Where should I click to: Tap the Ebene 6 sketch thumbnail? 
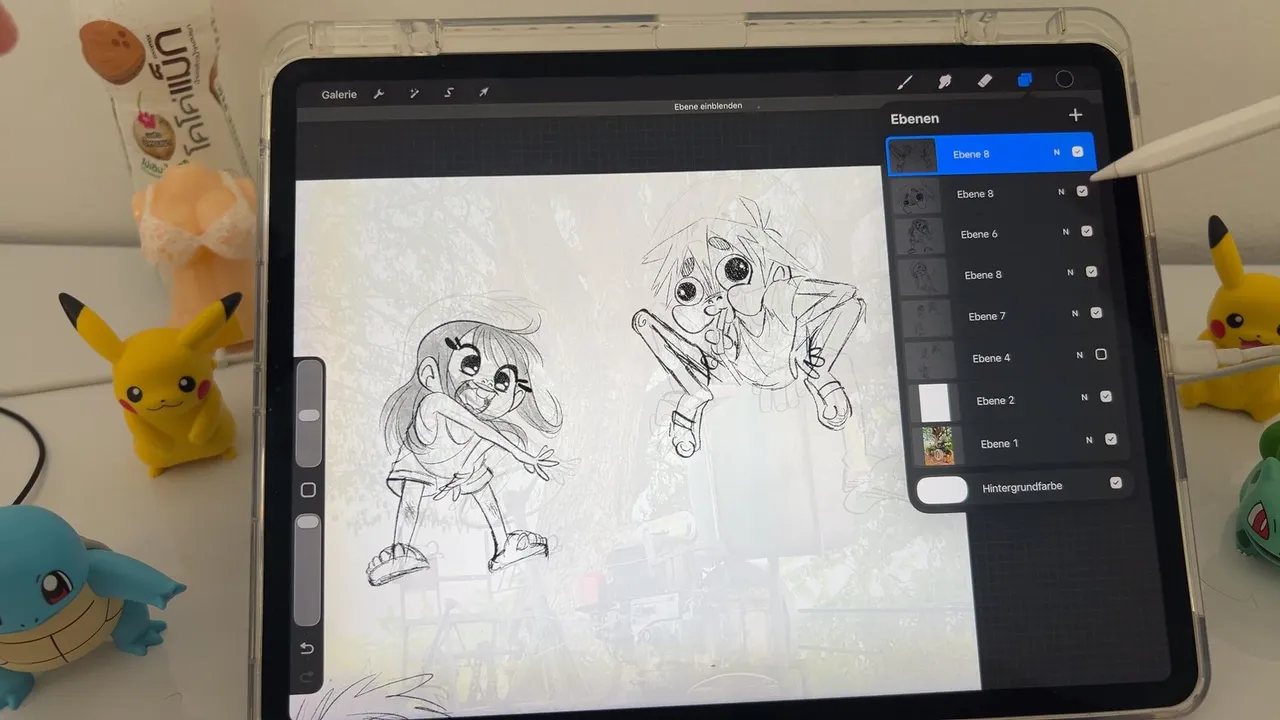(919, 235)
